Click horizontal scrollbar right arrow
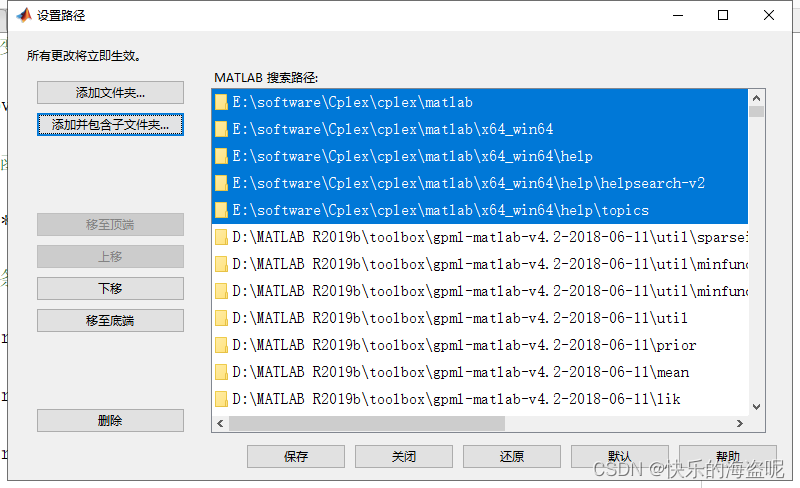This screenshot has height=488, width=800. [x=740, y=423]
